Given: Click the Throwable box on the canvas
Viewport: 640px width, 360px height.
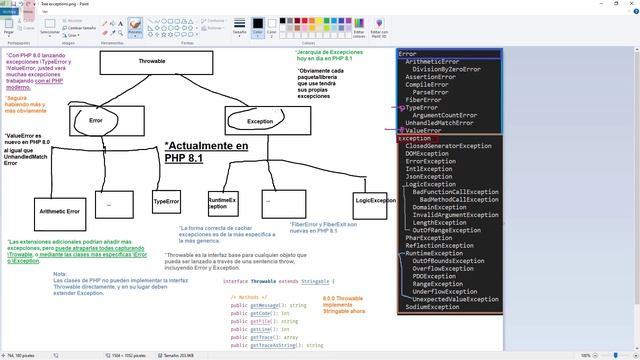Looking at the screenshot, I should pos(156,62).
